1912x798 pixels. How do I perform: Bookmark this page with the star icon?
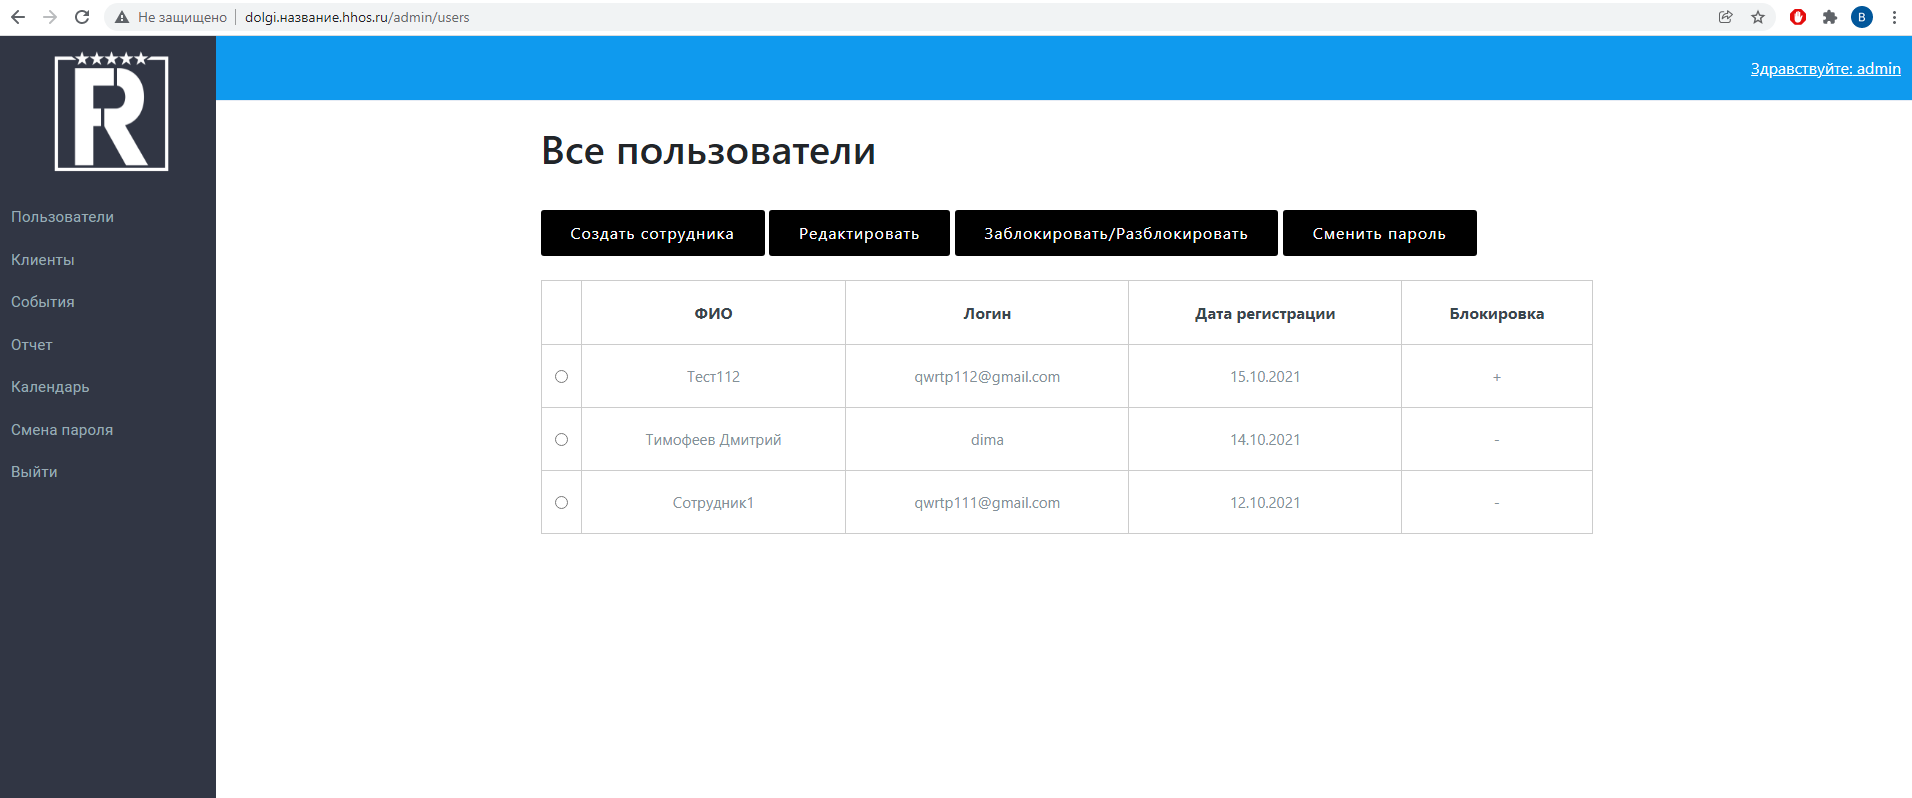point(1758,17)
